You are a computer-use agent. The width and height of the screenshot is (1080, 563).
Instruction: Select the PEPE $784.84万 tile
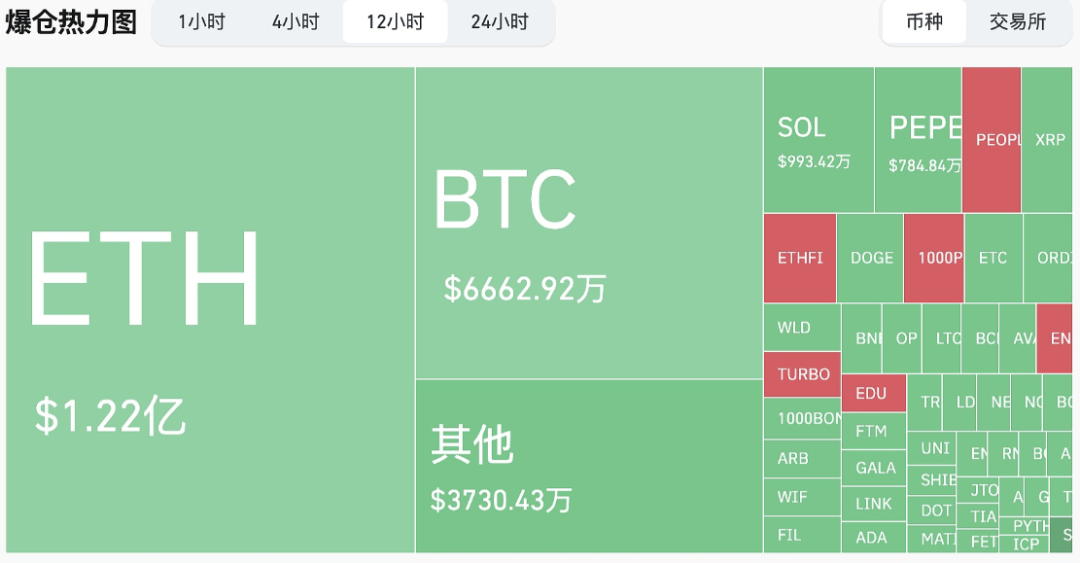tap(918, 140)
